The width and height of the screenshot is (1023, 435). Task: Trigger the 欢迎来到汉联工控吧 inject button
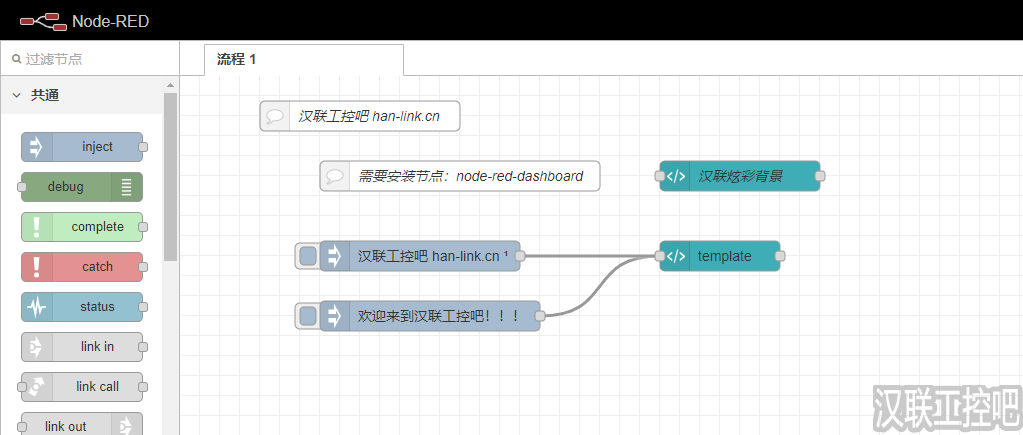308,316
